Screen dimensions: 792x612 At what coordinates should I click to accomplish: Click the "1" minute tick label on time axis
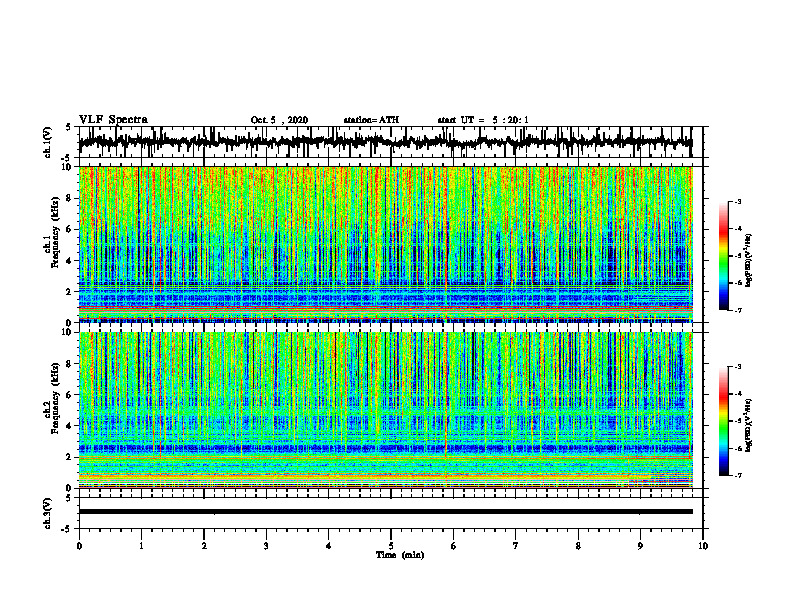(x=141, y=546)
